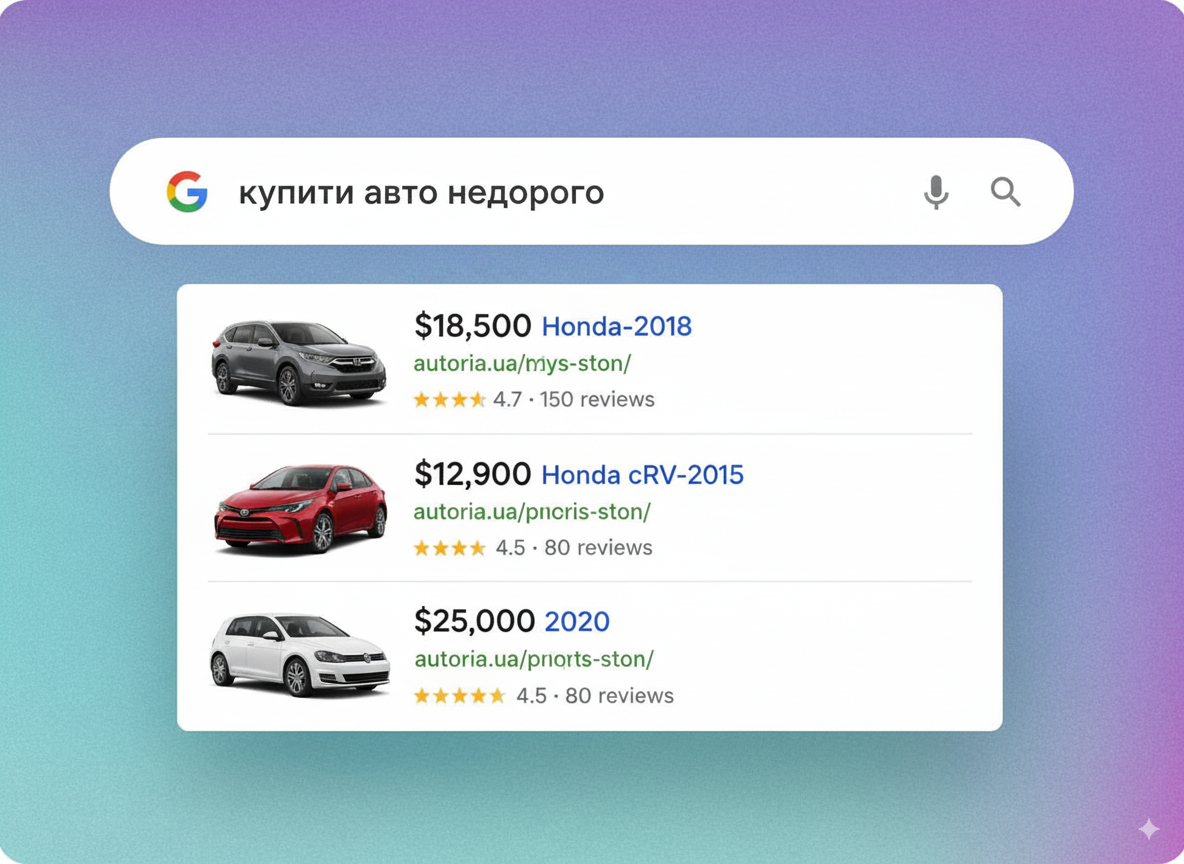This screenshot has height=864, width=1184.
Task: Activate voice search microphone icon
Action: [936, 192]
